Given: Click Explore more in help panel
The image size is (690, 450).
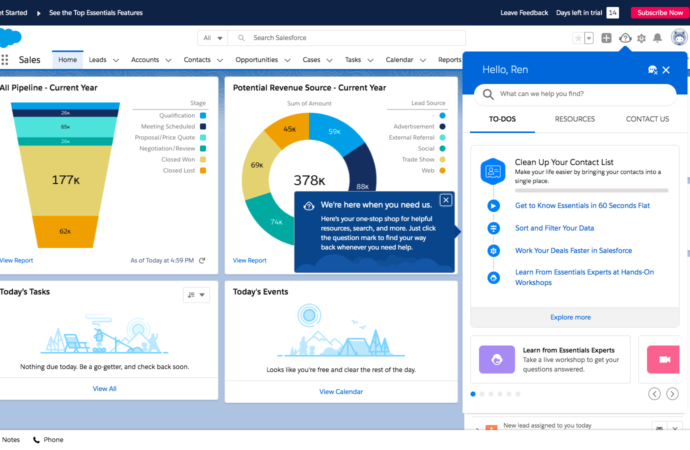Looking at the screenshot, I should [570, 318].
